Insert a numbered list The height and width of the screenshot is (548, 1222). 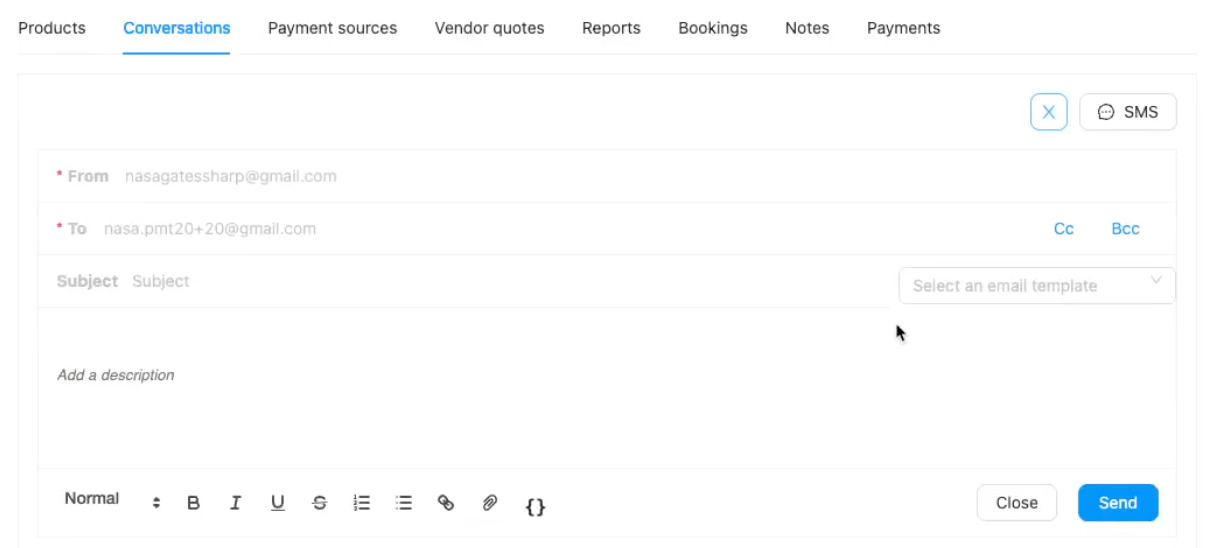[362, 503]
